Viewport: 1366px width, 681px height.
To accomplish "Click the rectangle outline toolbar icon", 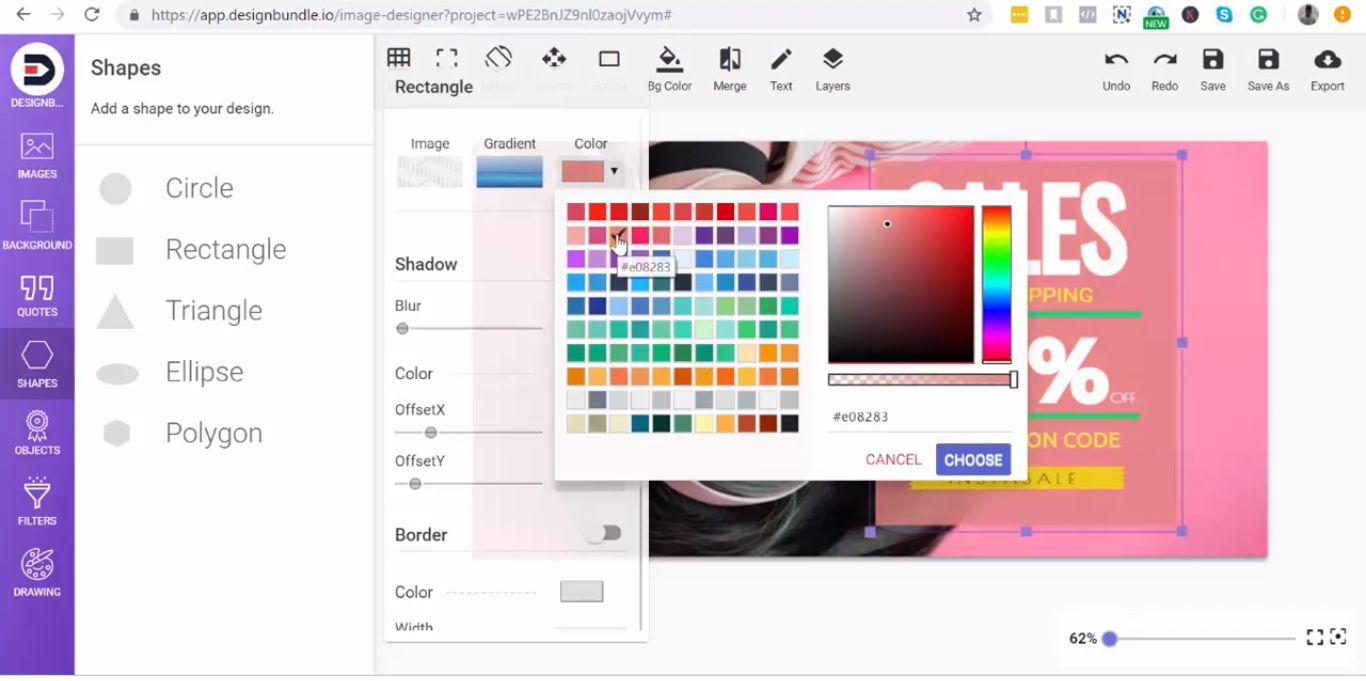I will (x=609, y=59).
